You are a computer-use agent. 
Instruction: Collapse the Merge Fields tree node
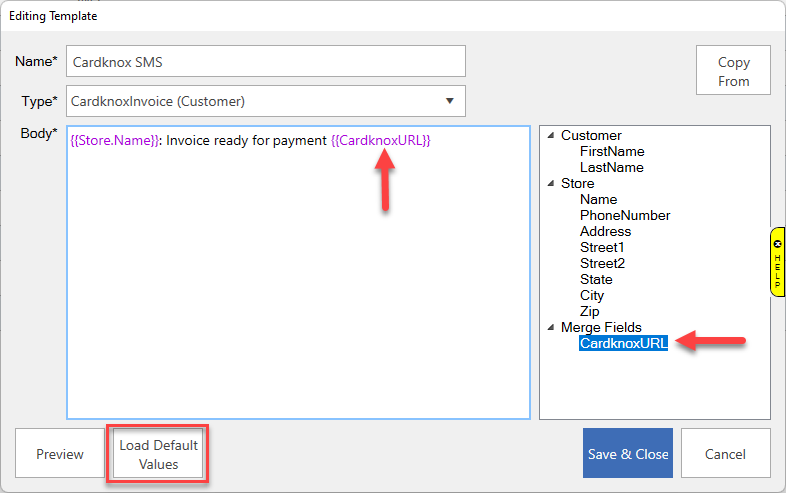coord(550,328)
